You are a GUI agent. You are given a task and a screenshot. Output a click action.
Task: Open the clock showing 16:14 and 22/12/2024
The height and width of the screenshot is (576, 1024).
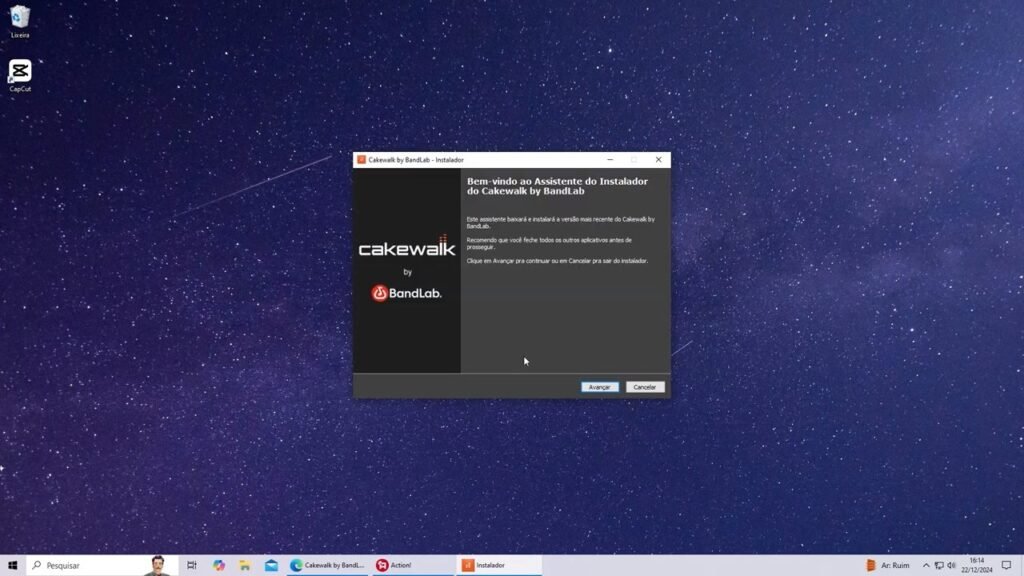click(x=976, y=566)
